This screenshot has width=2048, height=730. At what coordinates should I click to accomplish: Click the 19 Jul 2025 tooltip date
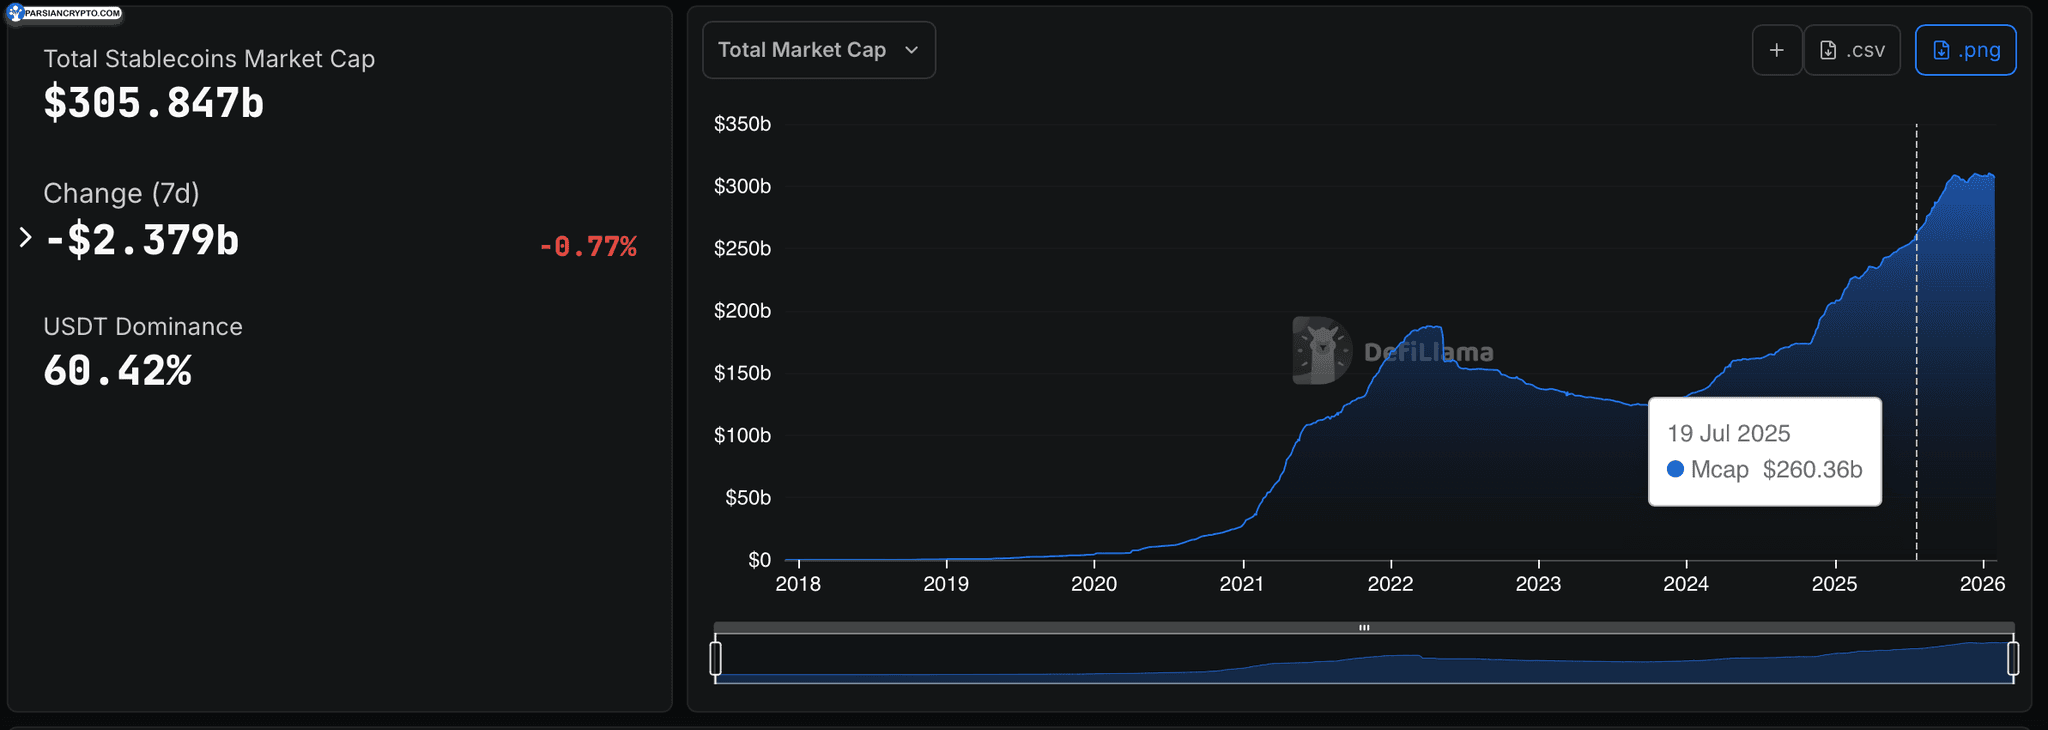point(1728,433)
